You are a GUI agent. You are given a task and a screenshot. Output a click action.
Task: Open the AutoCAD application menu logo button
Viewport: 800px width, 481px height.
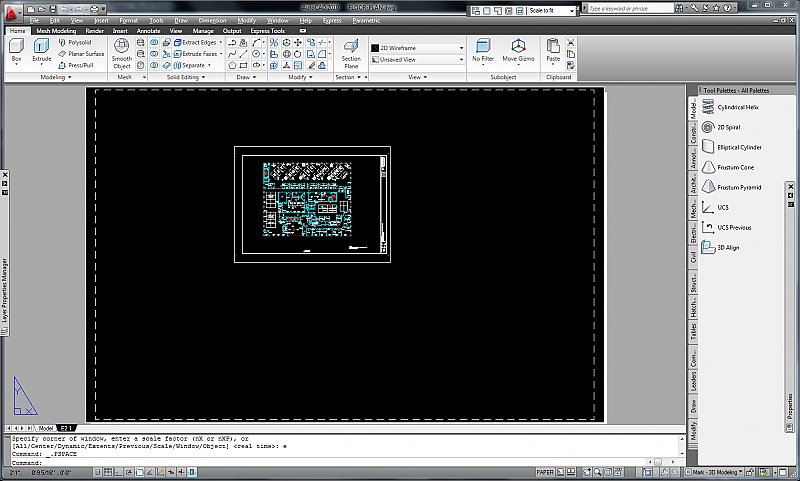pyautogui.click(x=11, y=12)
